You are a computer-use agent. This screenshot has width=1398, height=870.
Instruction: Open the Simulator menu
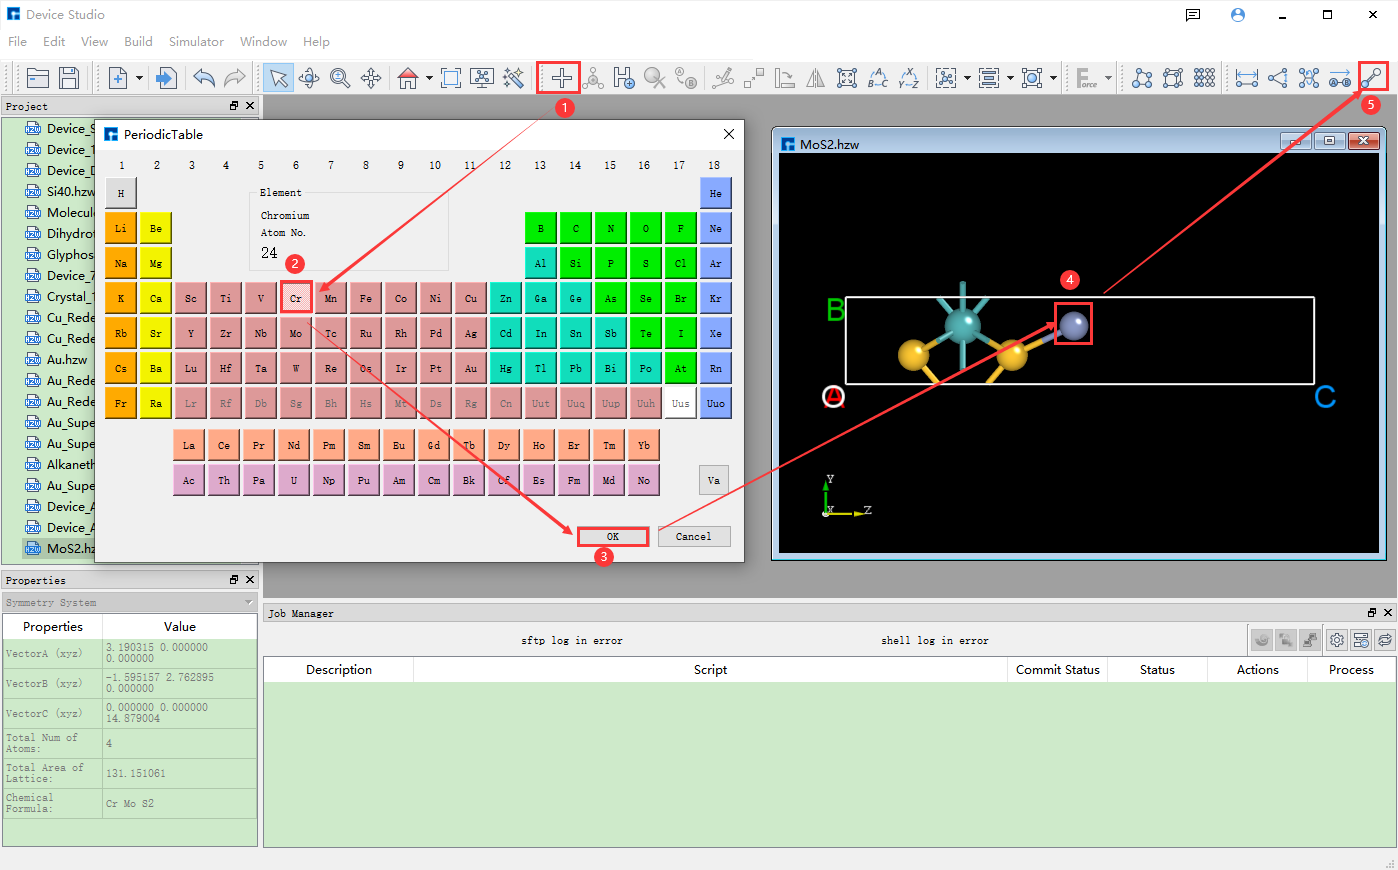pos(196,42)
